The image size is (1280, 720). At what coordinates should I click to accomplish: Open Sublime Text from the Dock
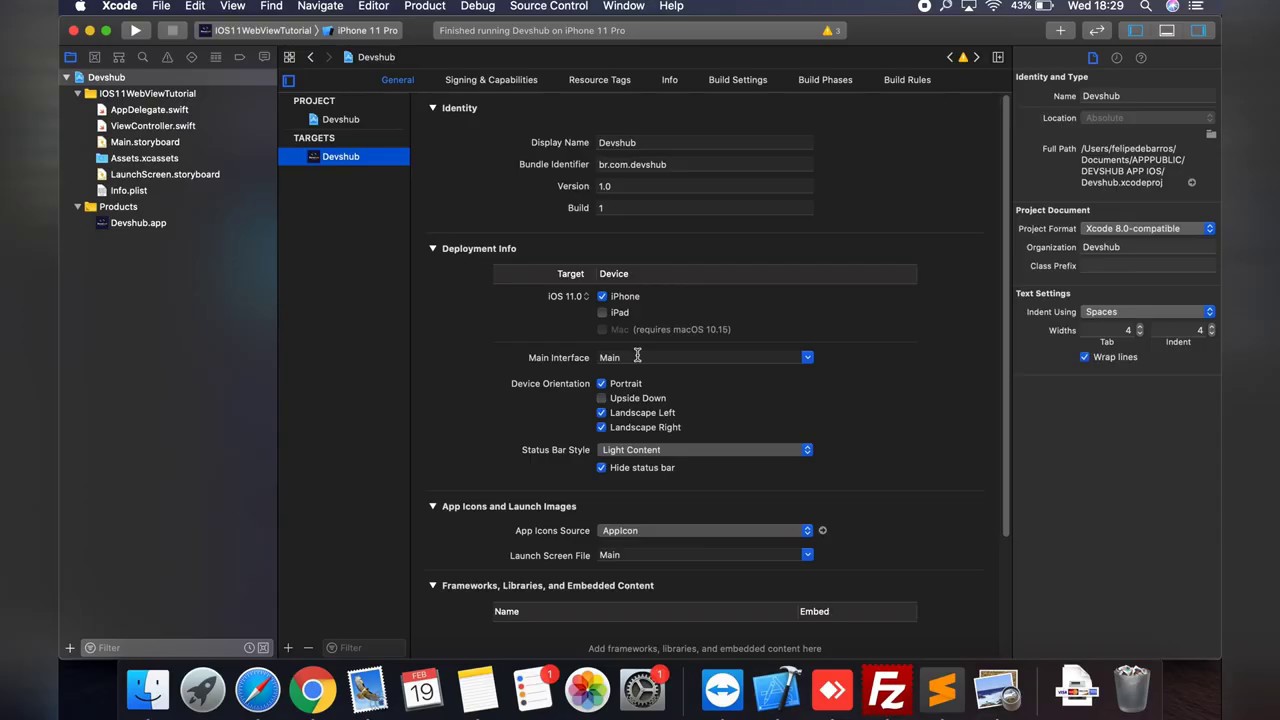click(x=942, y=690)
